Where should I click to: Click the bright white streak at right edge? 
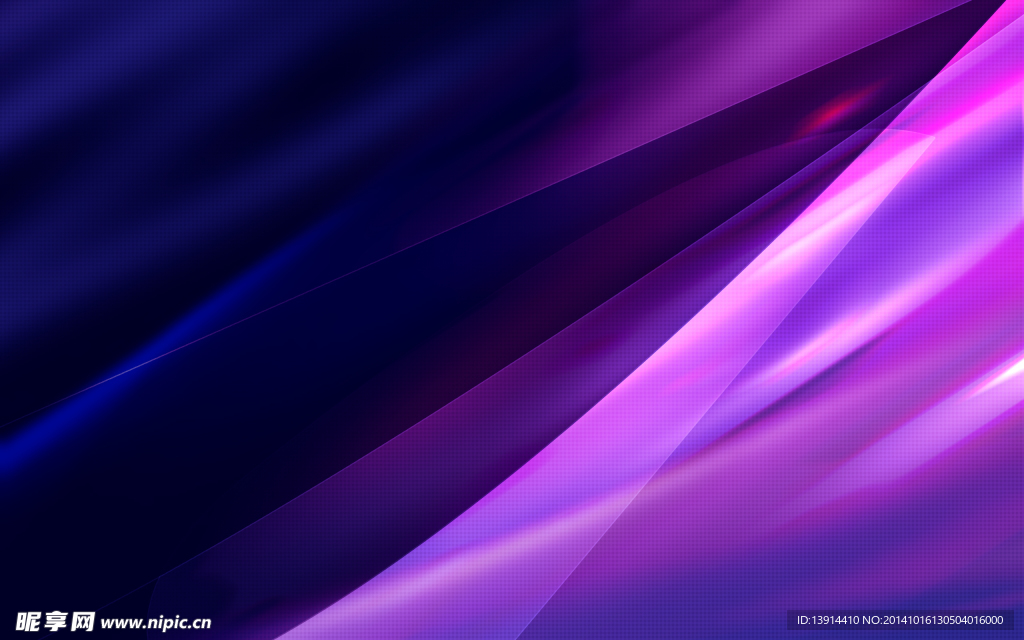point(1005,375)
